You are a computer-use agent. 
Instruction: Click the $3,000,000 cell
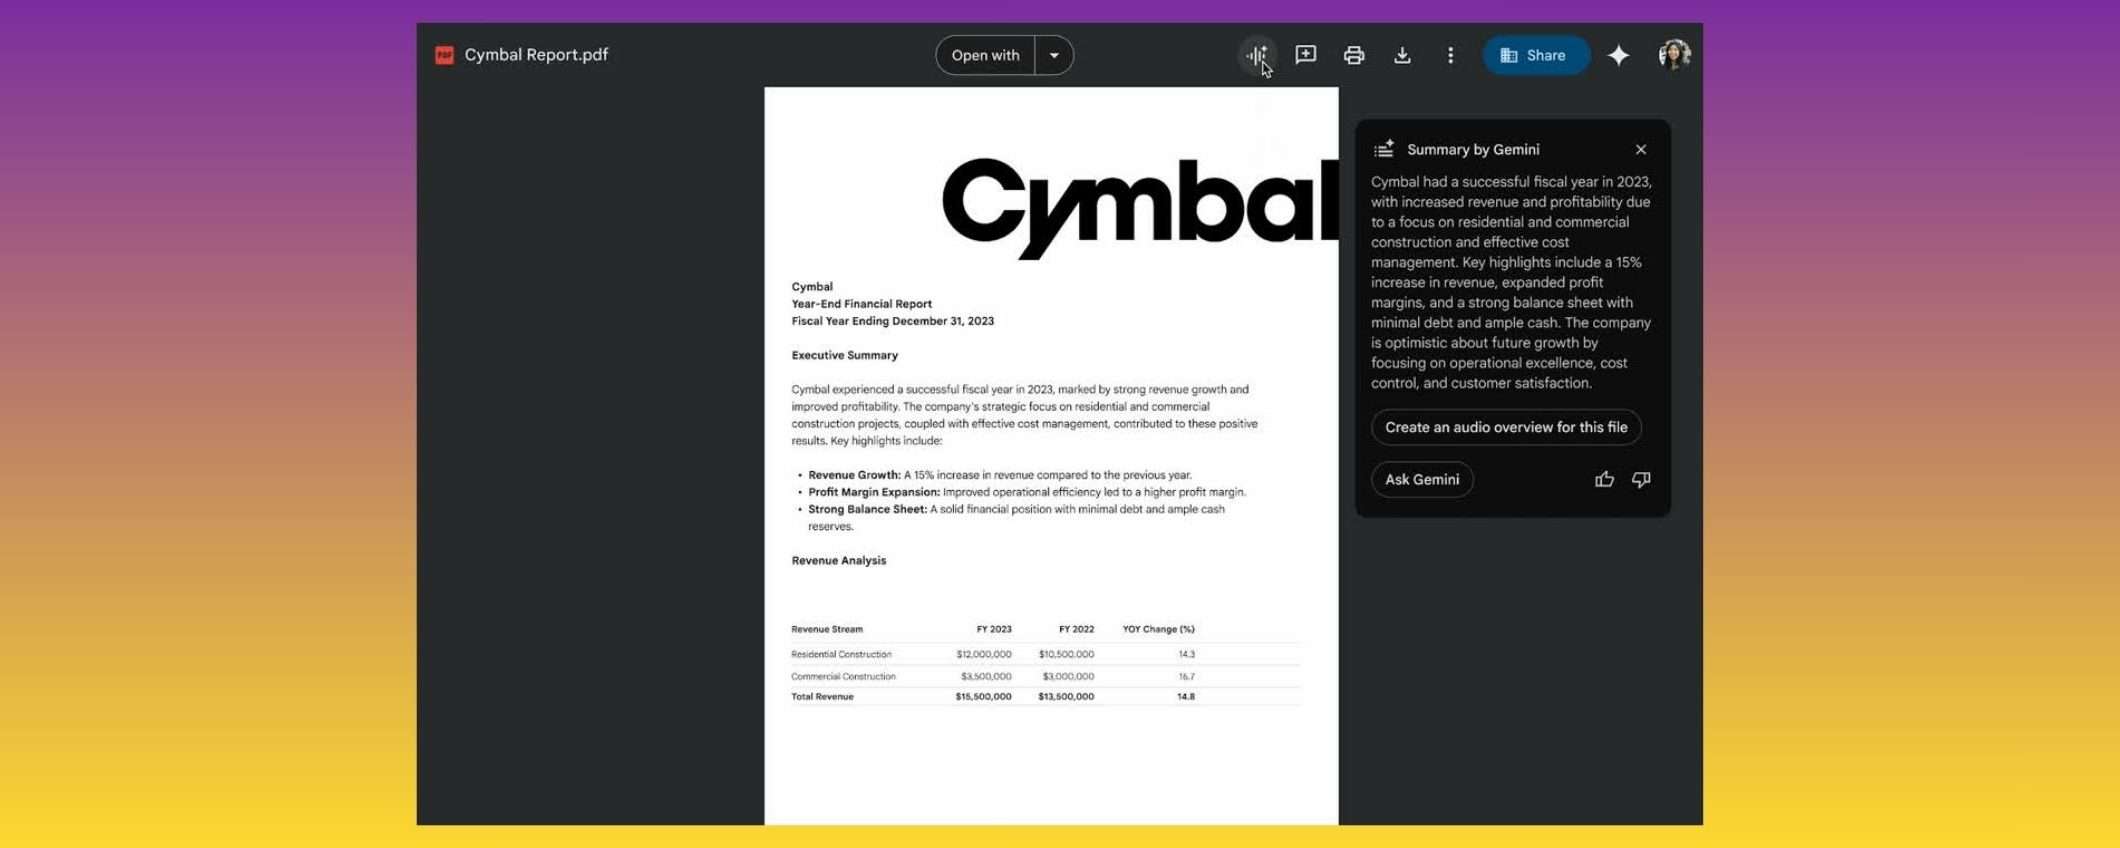click(x=1068, y=676)
